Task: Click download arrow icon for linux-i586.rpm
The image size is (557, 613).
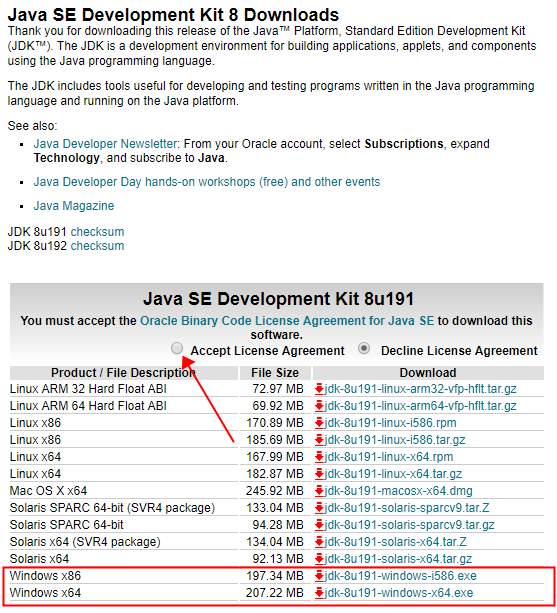Action: point(319,423)
